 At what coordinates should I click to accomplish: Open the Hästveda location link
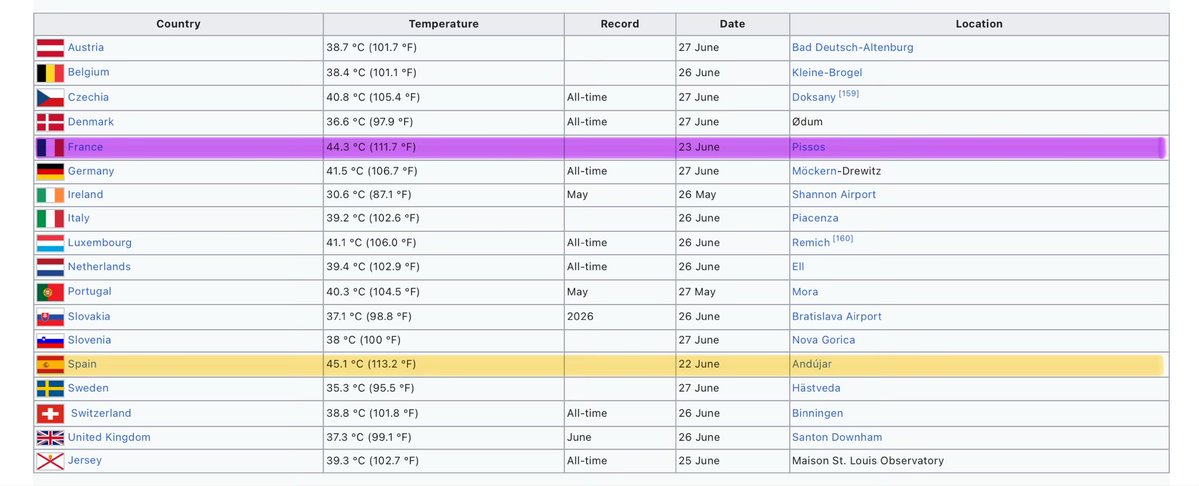pos(816,388)
